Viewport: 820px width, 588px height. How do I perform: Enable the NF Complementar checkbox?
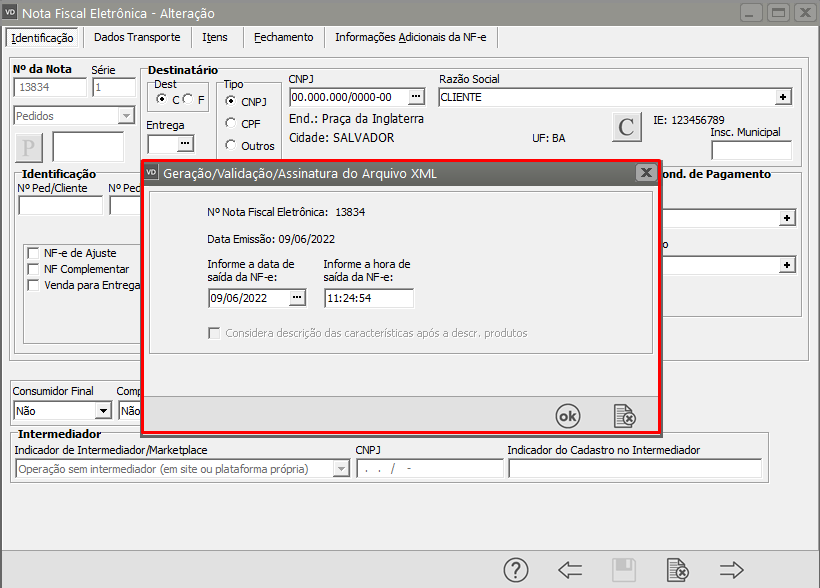click(x=34, y=269)
